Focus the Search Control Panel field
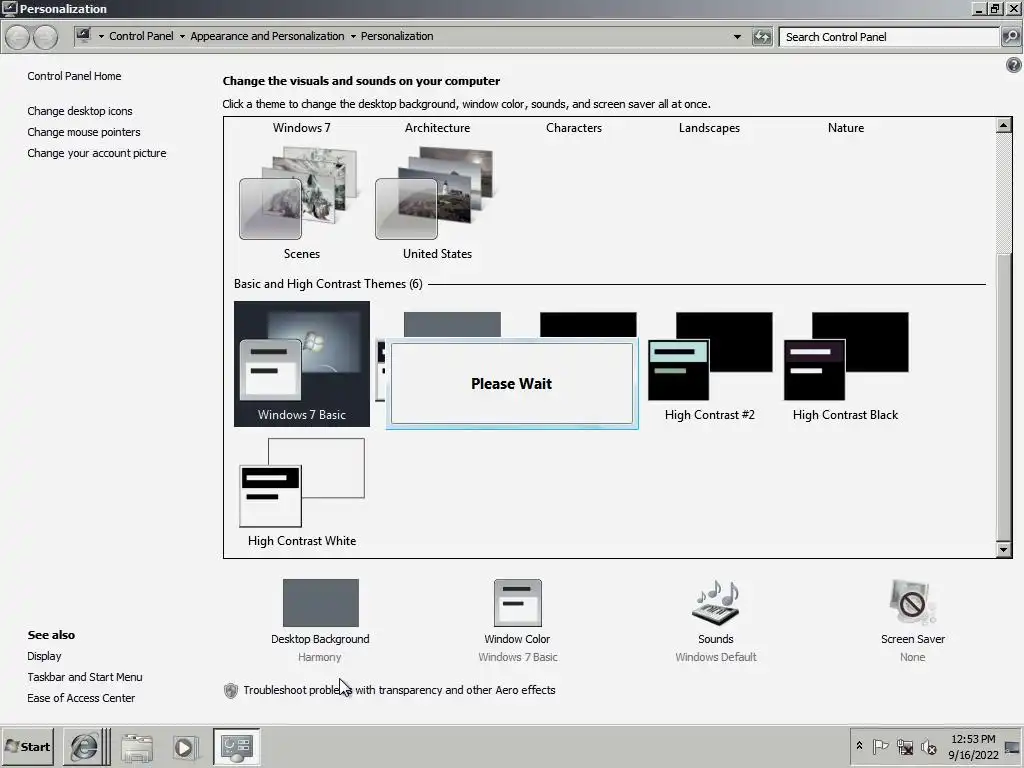This screenshot has height=768, width=1024. coord(889,37)
